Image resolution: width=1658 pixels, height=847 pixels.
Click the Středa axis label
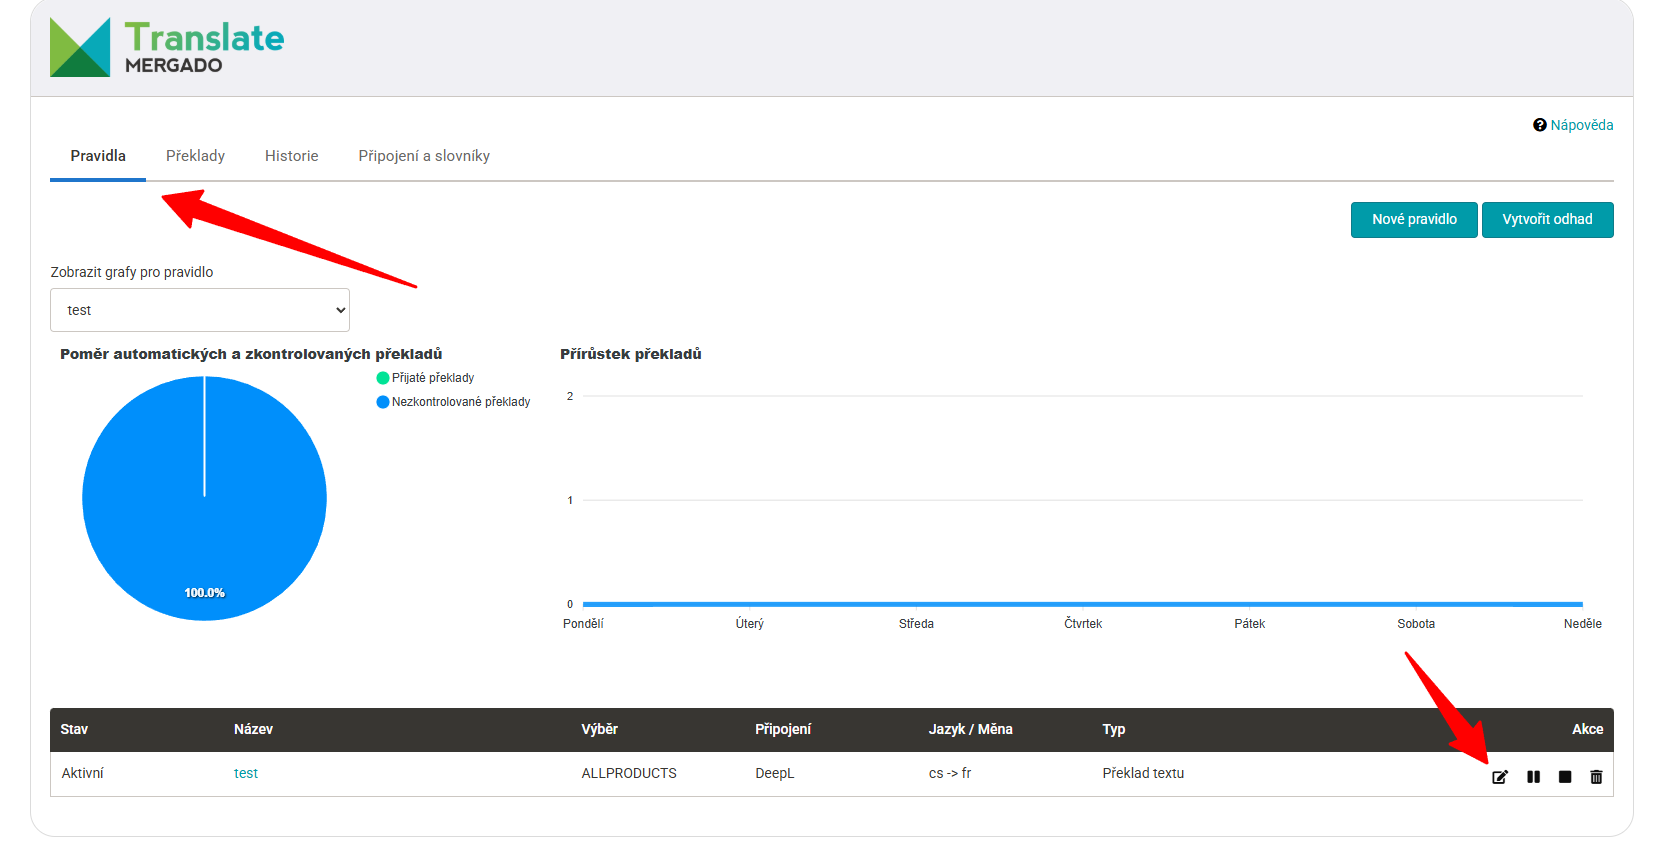[x=916, y=623]
